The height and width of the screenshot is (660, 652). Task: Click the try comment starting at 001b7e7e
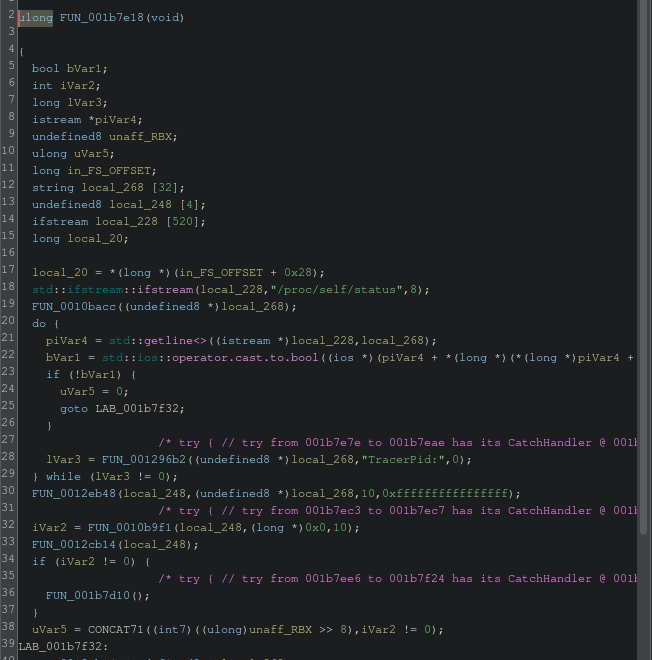pos(397,442)
